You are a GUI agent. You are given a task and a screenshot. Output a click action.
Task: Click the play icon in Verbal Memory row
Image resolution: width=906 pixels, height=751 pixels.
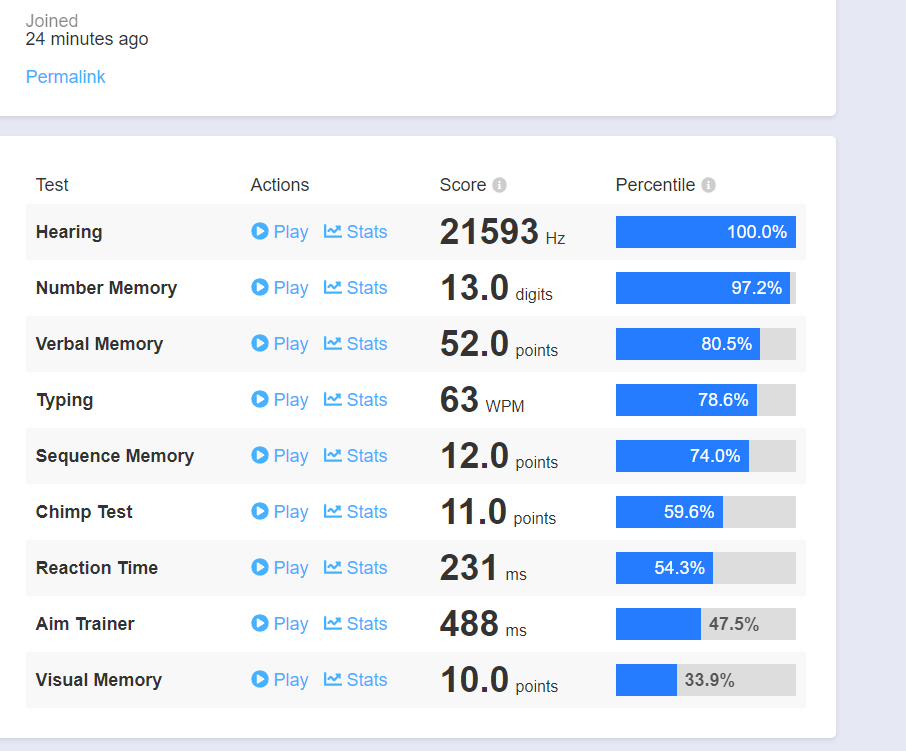coord(260,344)
